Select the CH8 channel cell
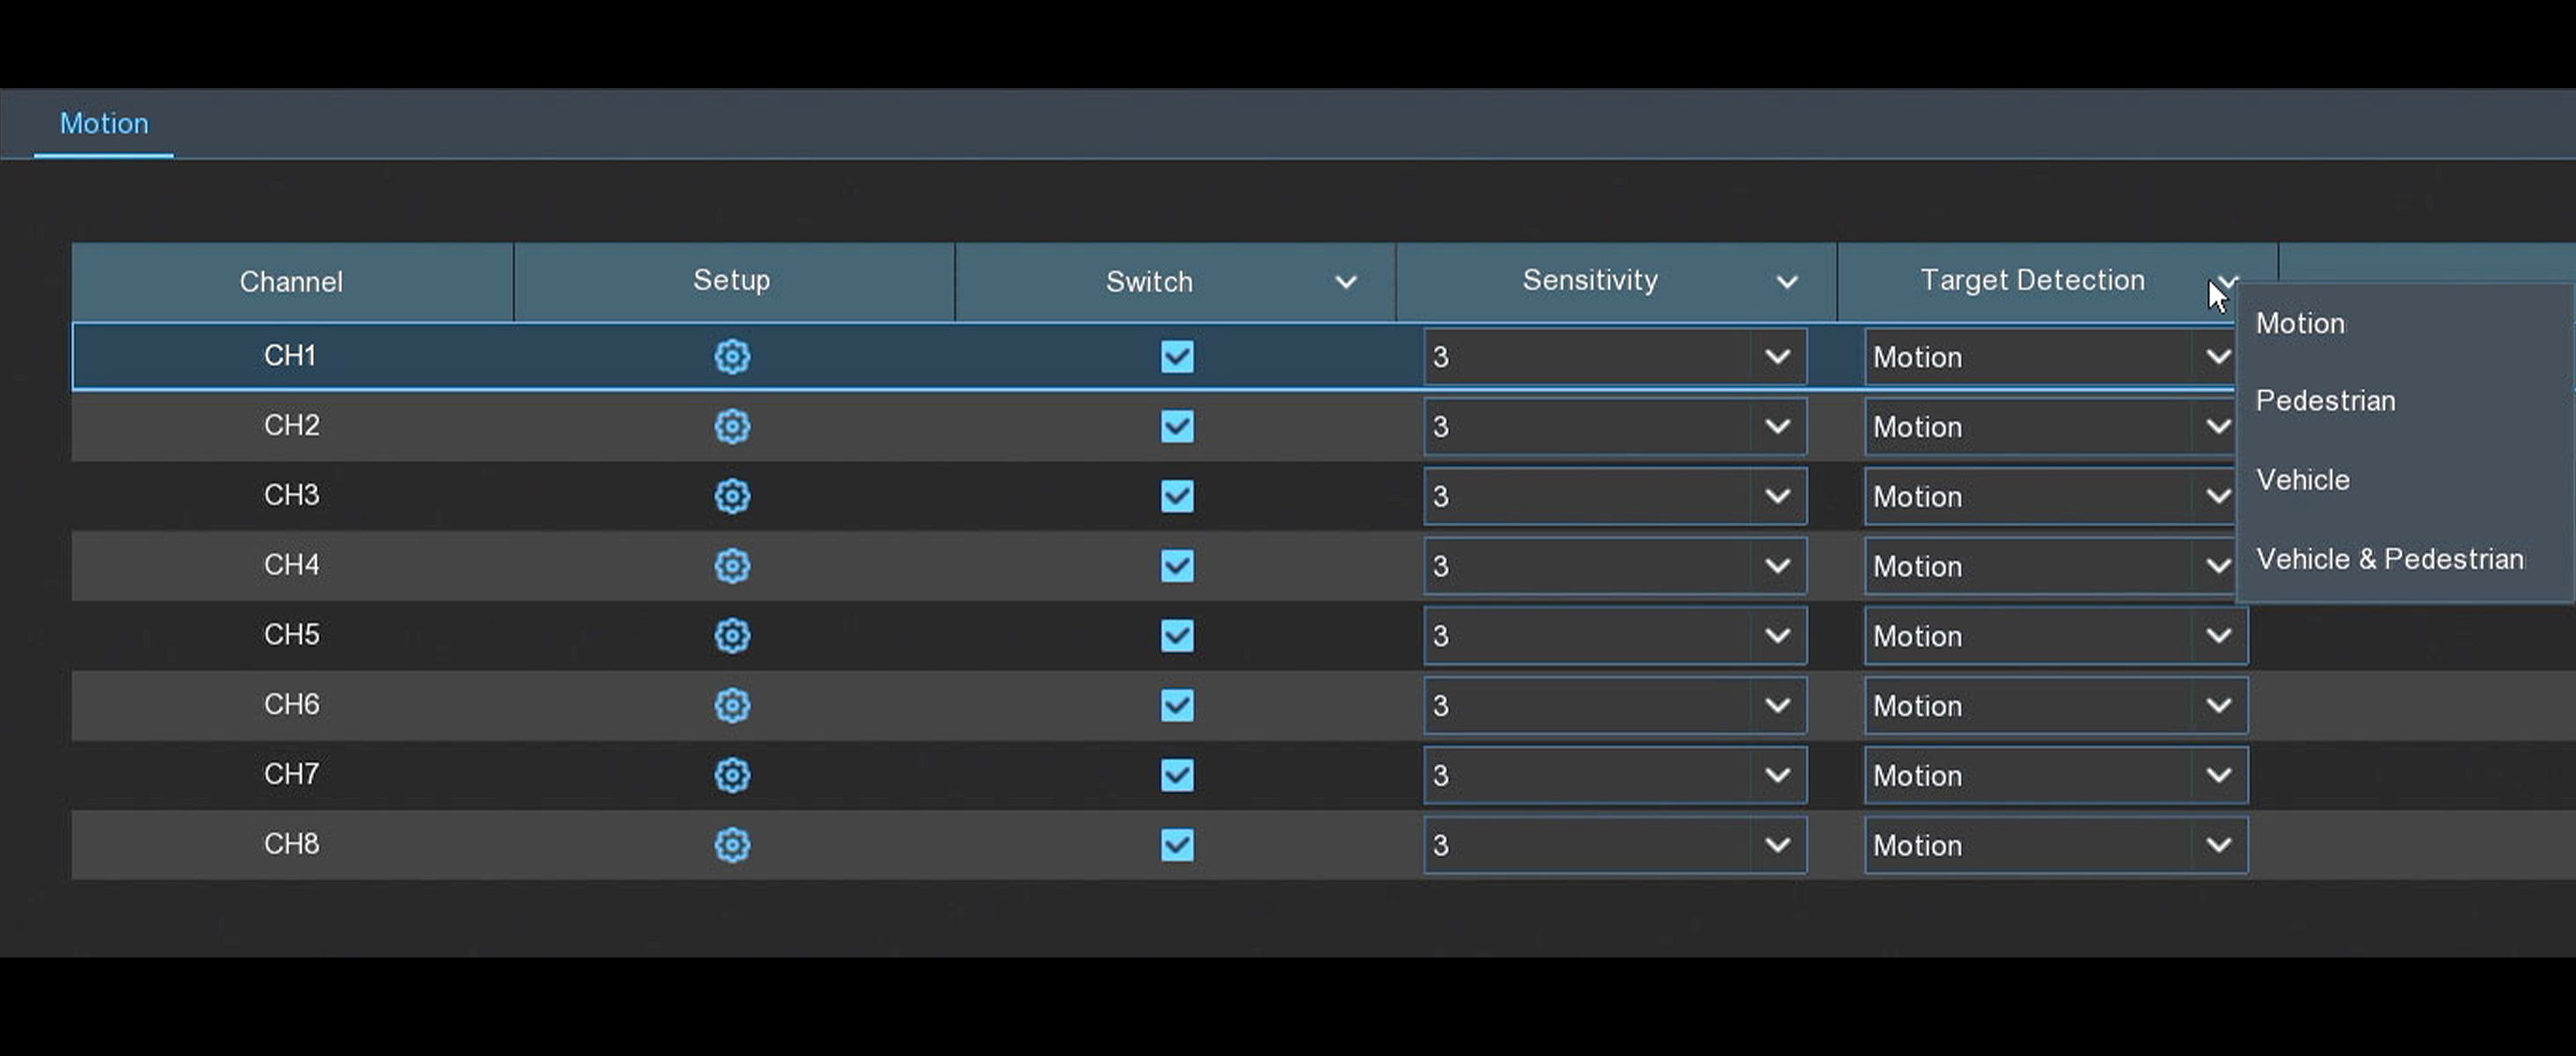The width and height of the screenshot is (2576, 1056). [291, 845]
